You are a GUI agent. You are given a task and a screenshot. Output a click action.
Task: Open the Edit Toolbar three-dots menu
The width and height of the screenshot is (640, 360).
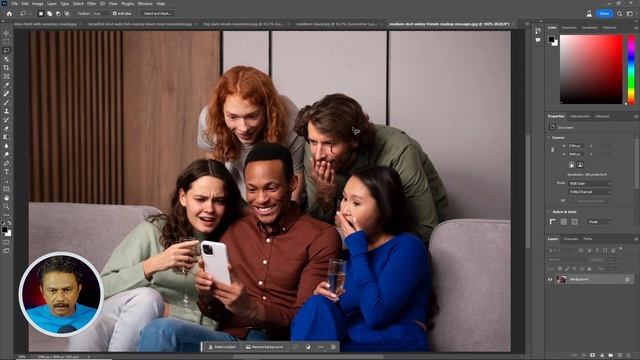click(6, 215)
